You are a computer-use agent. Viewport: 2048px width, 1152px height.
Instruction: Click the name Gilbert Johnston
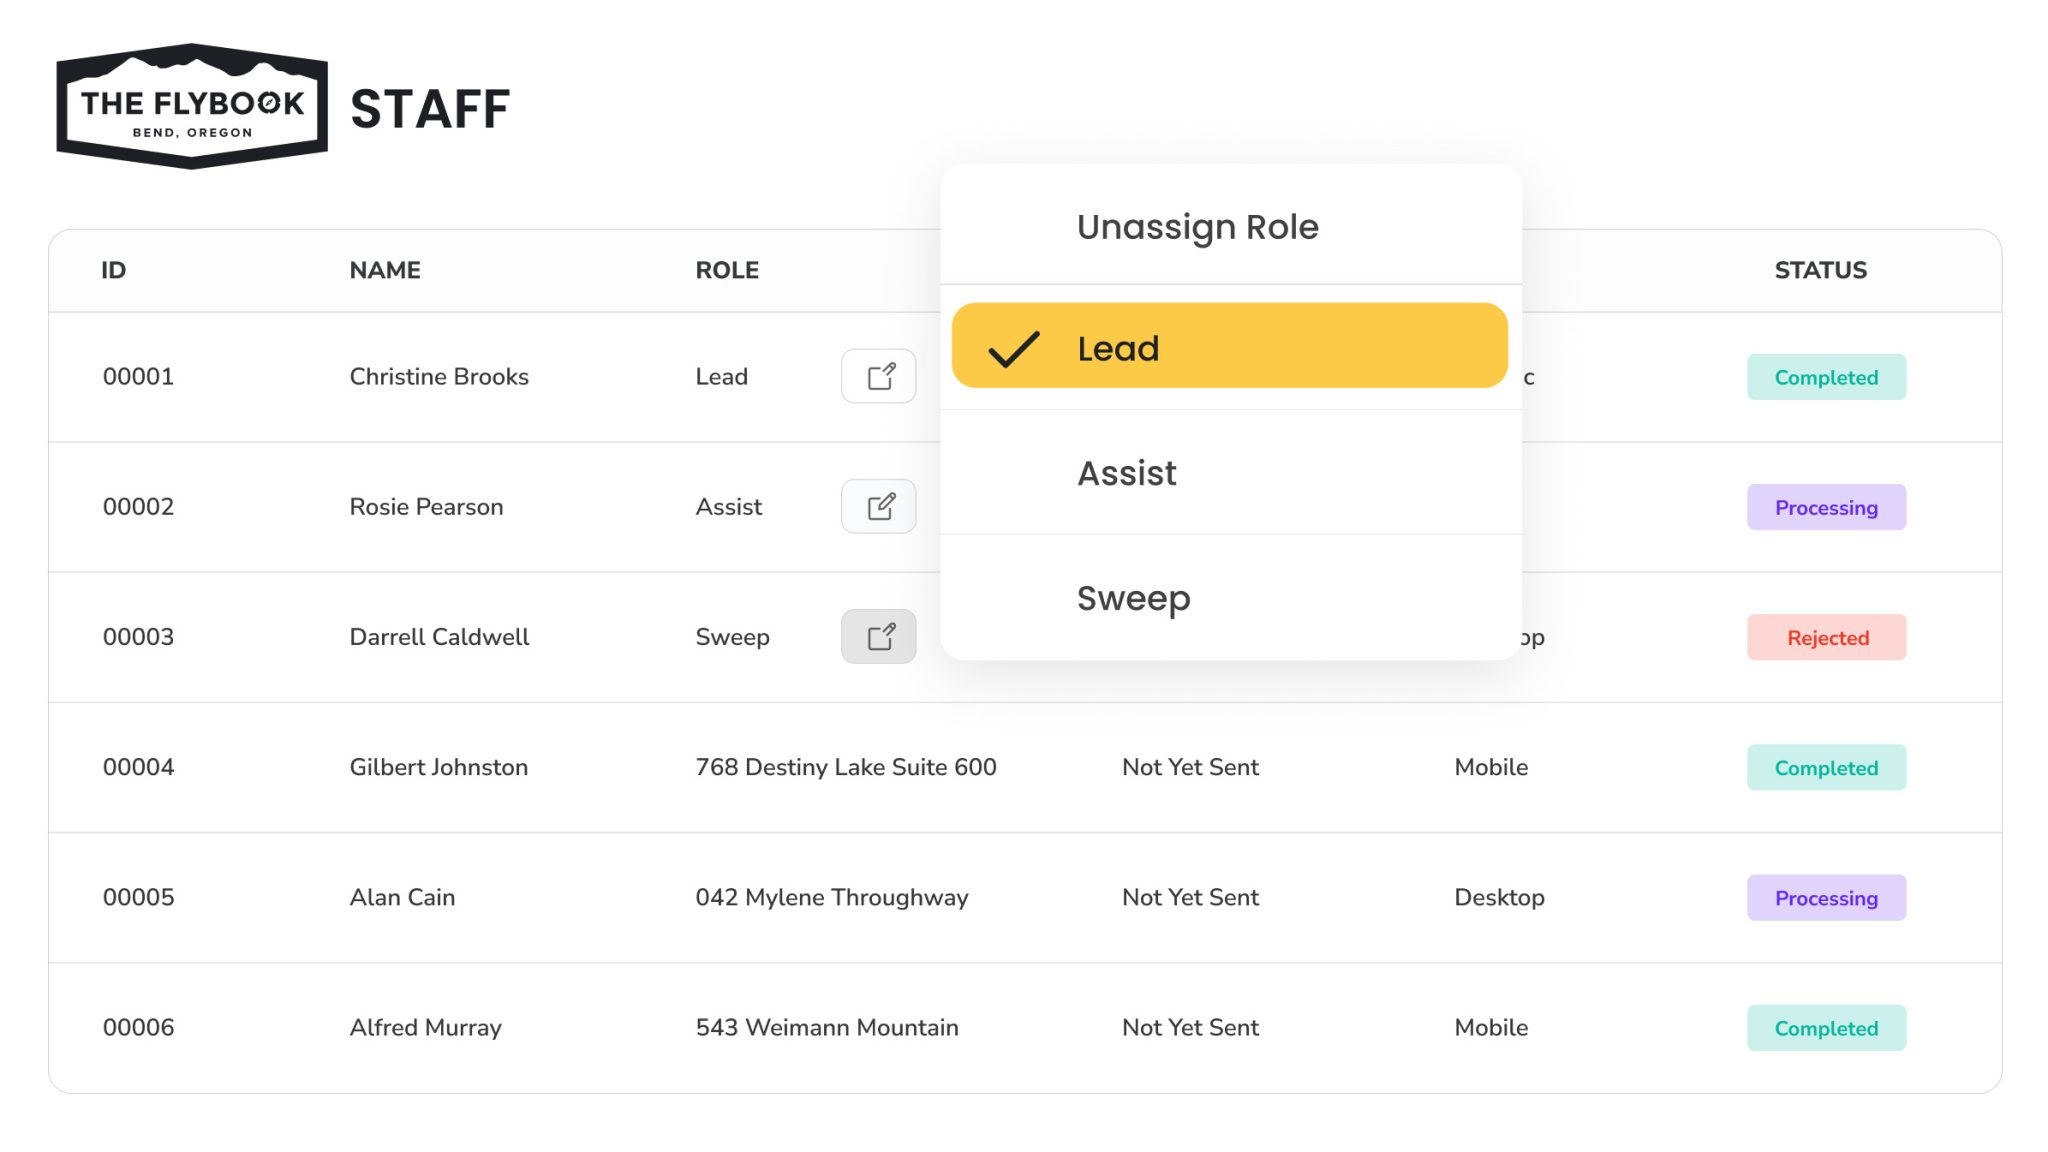(438, 766)
